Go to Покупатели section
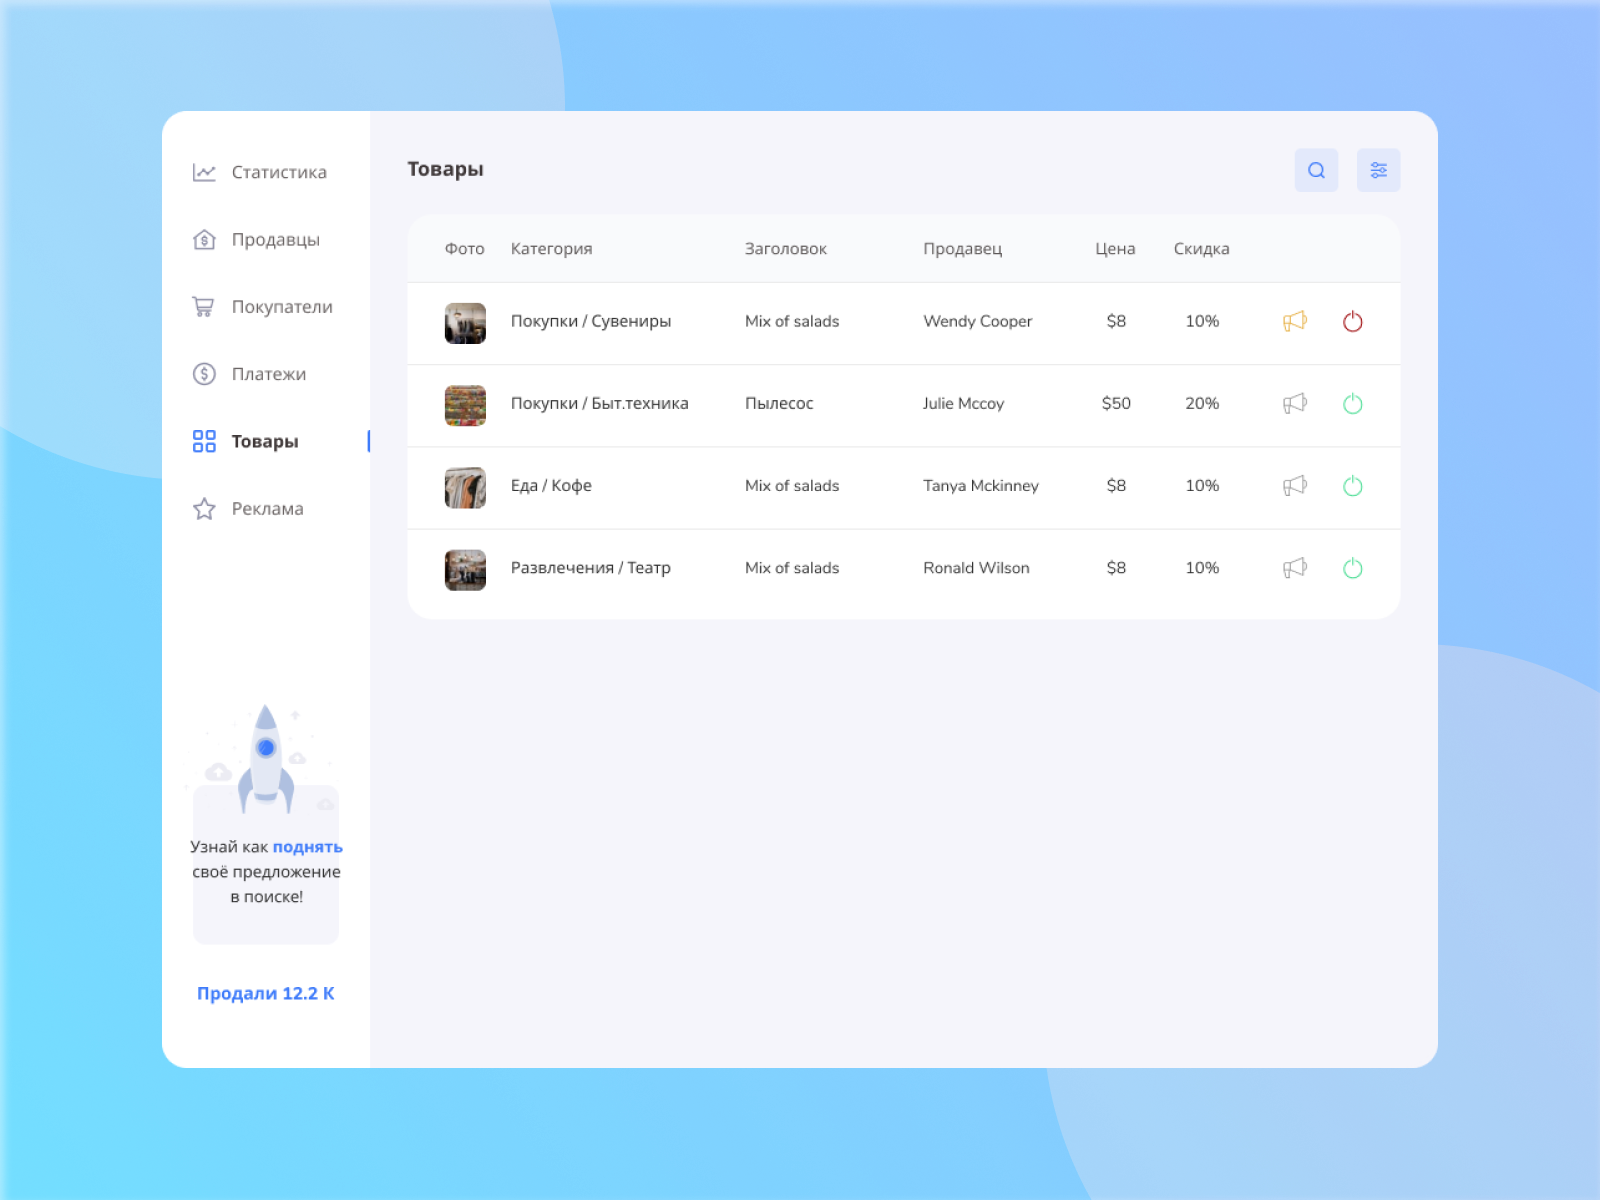The height and width of the screenshot is (1200, 1600). point(281,307)
